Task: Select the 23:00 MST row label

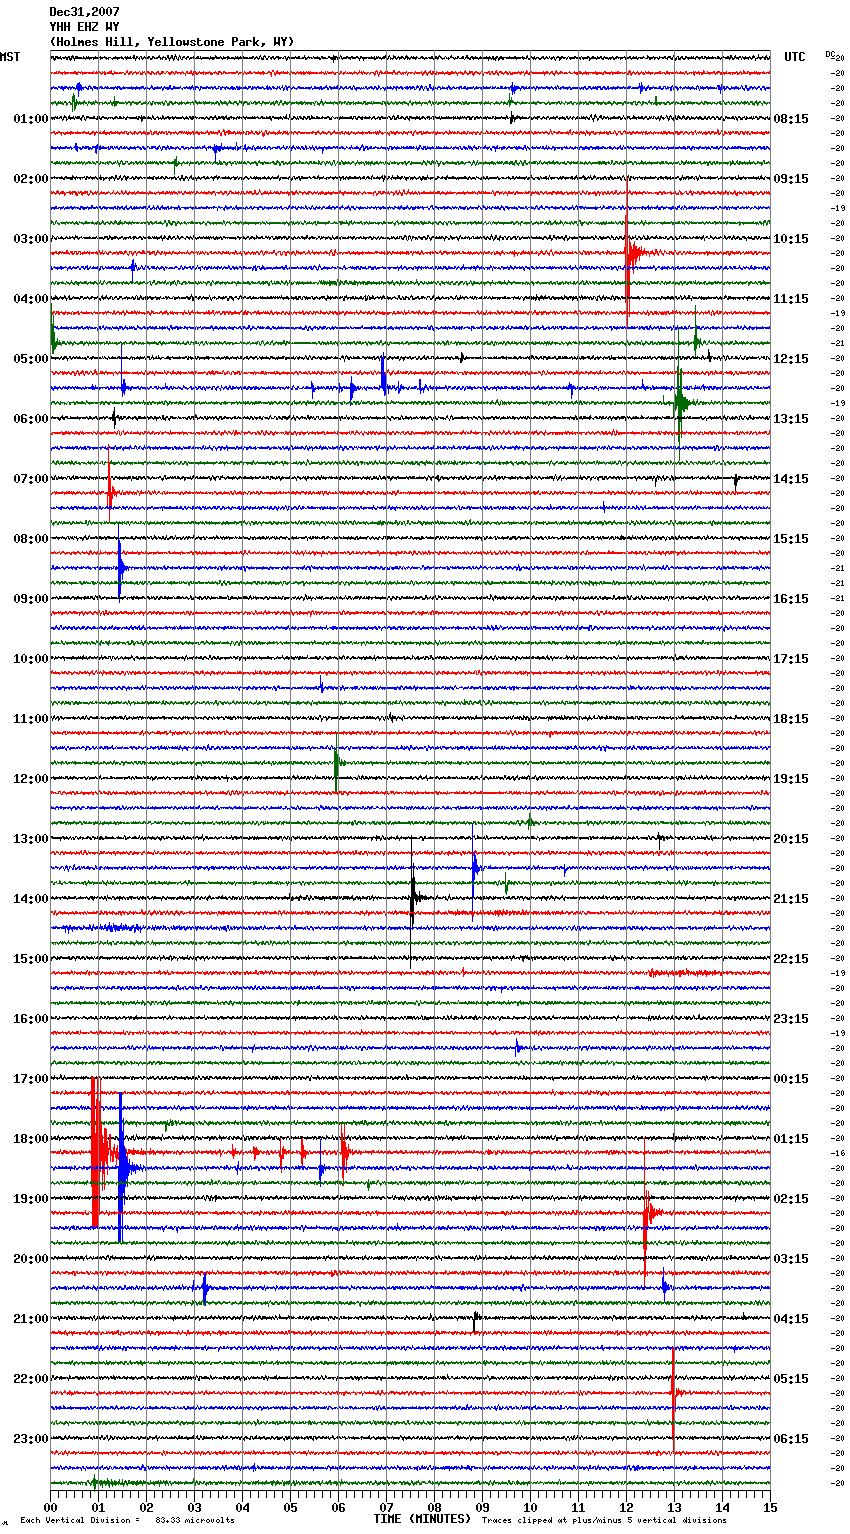Action: pyautogui.click(x=31, y=1439)
